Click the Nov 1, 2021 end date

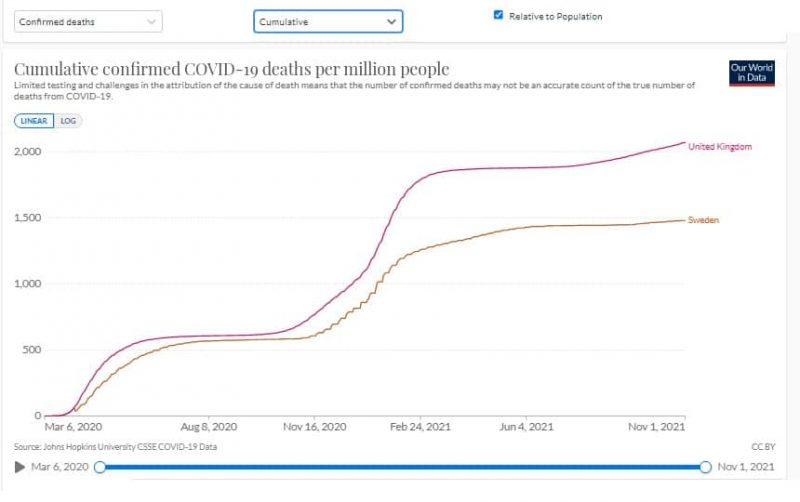point(747,467)
